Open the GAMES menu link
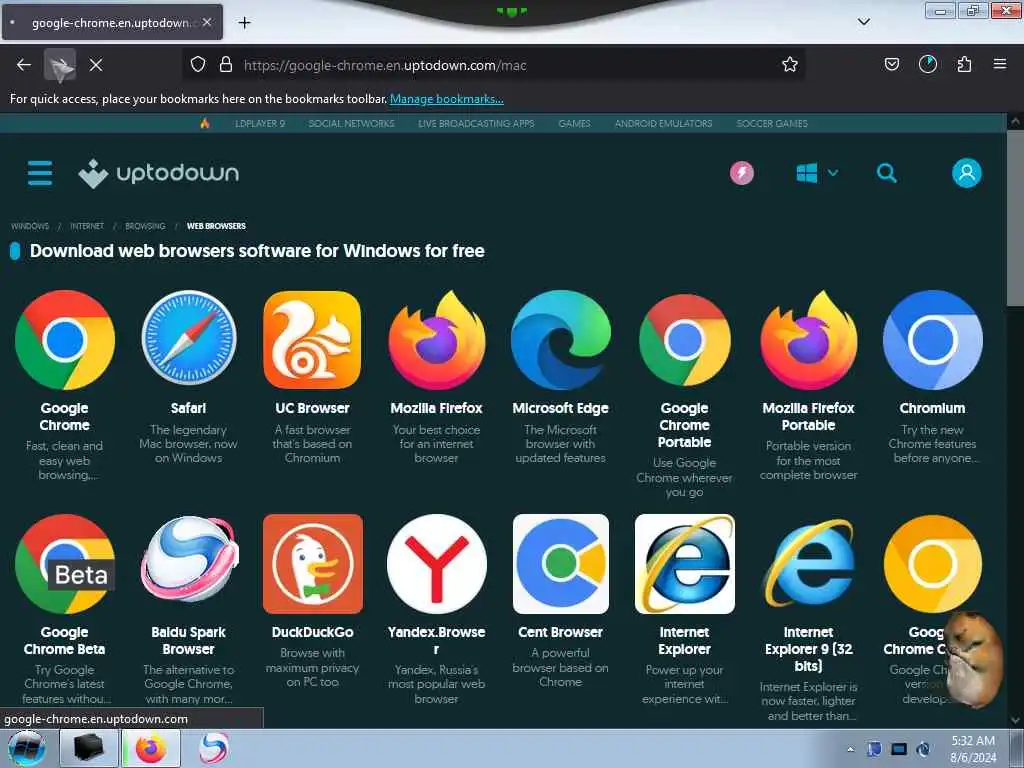The image size is (1024, 768). (574, 123)
